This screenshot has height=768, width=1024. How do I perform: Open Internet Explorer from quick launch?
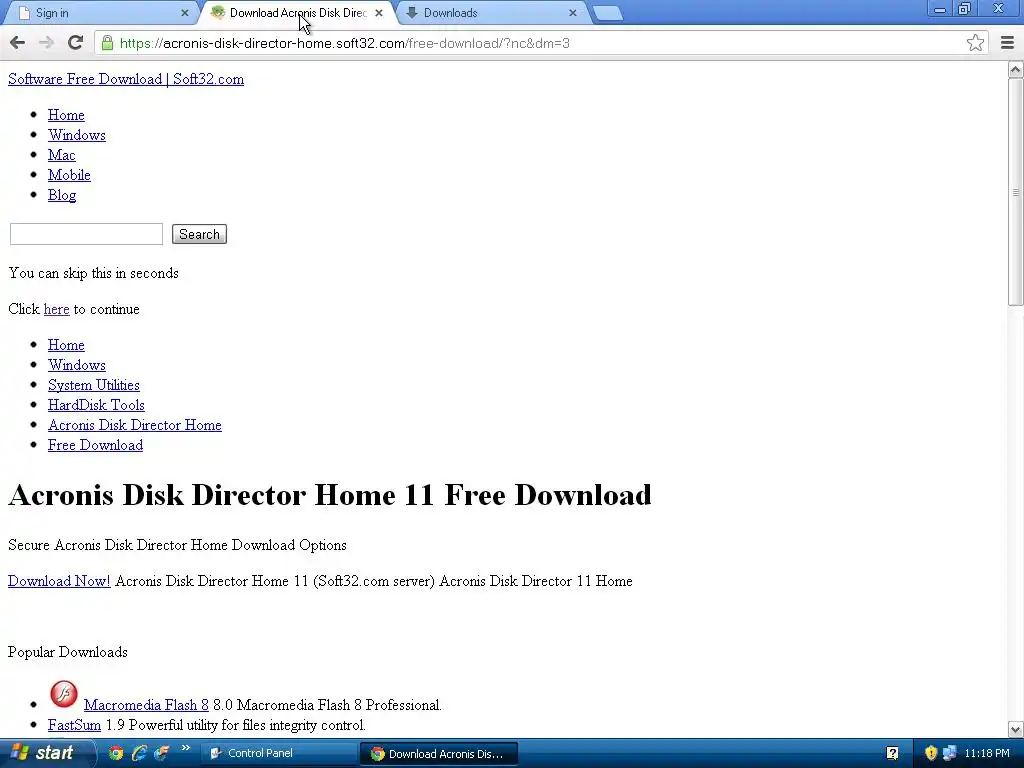[x=138, y=753]
